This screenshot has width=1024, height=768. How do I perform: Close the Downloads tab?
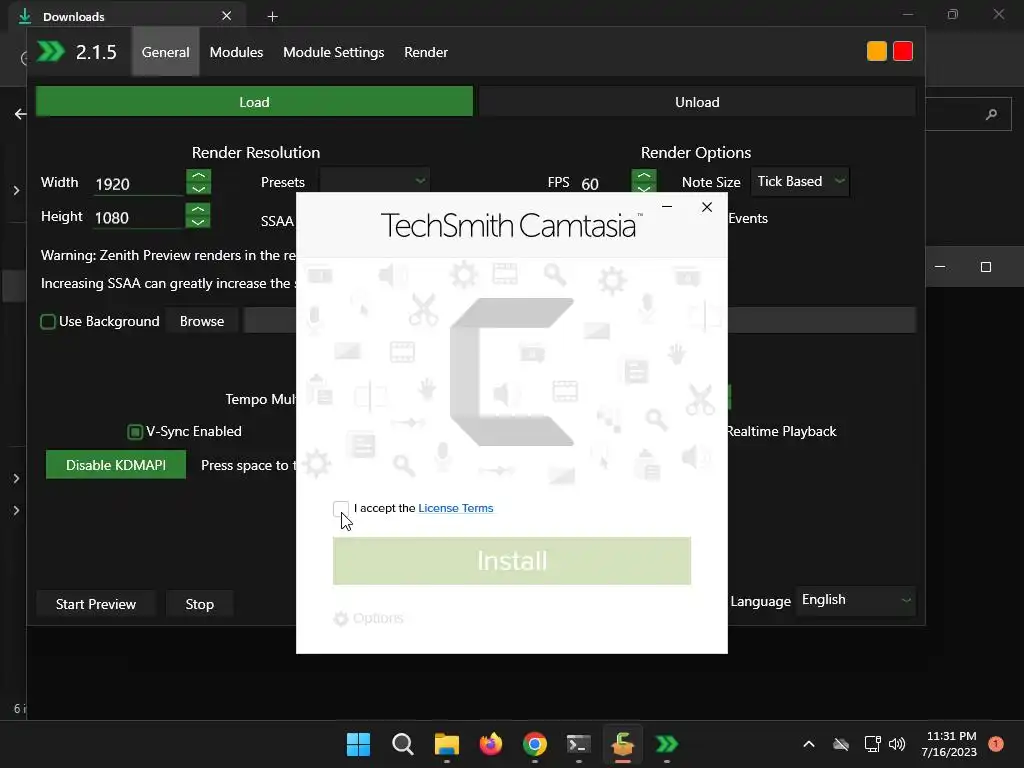[227, 16]
